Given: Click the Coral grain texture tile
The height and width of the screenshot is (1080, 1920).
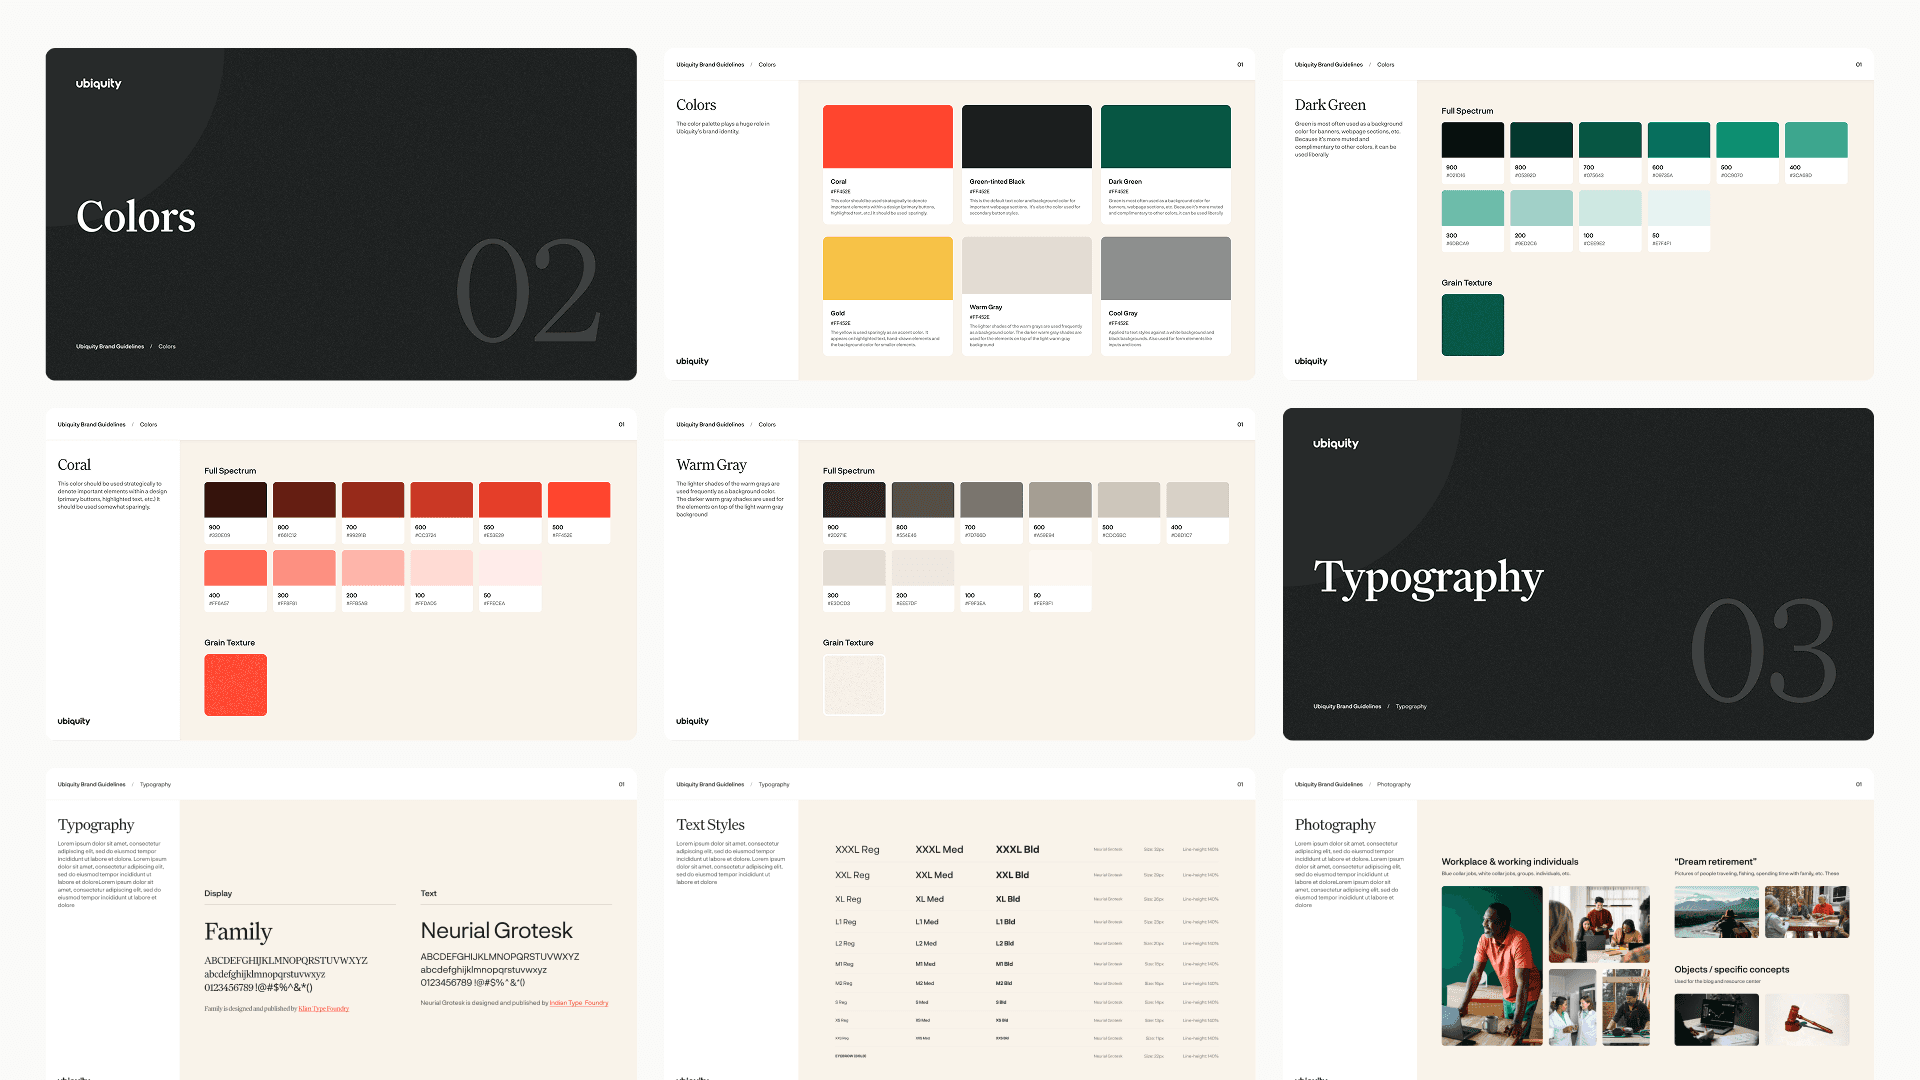Looking at the screenshot, I should [235, 685].
